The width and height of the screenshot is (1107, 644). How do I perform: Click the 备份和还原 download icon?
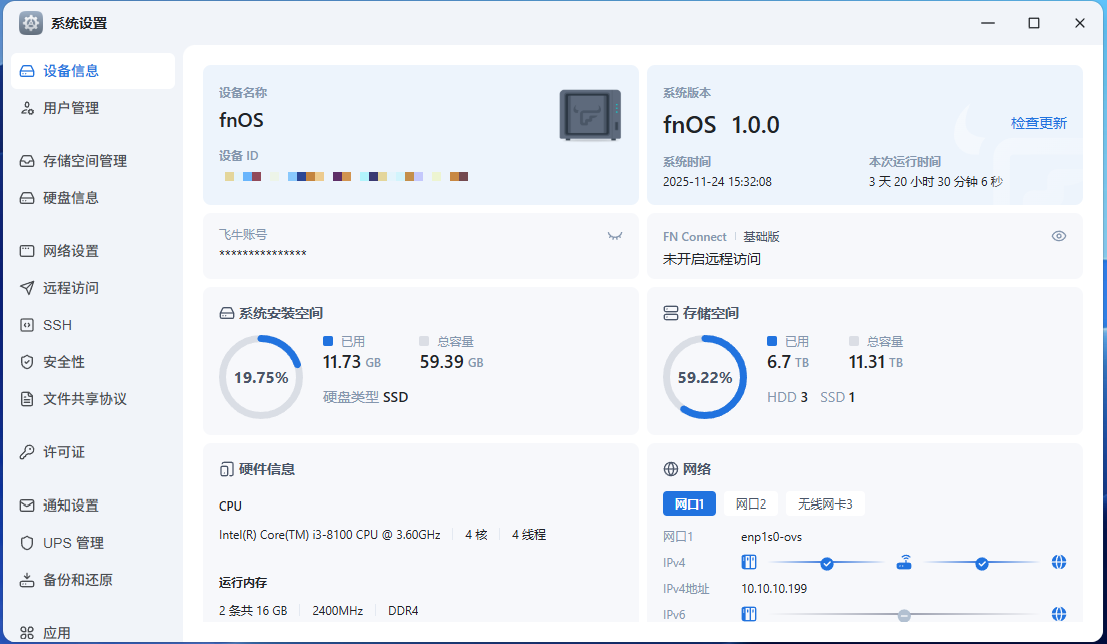point(27,580)
